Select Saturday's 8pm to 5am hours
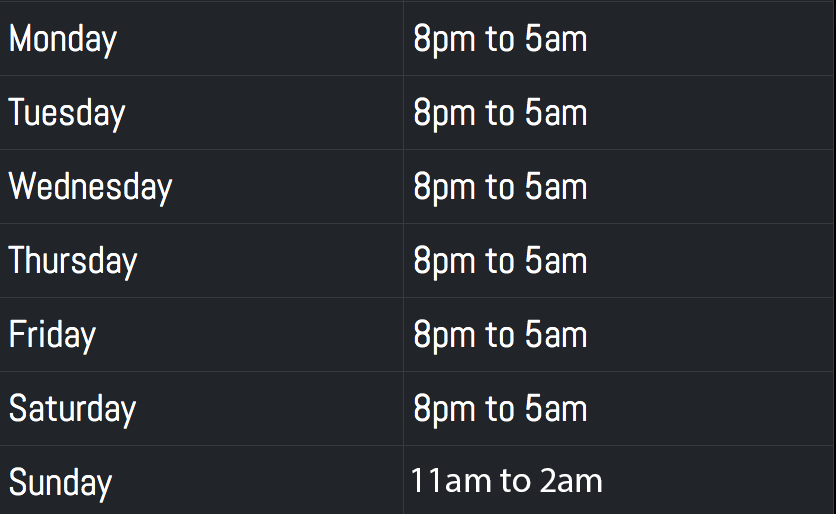This screenshot has height=514, width=836. point(500,409)
